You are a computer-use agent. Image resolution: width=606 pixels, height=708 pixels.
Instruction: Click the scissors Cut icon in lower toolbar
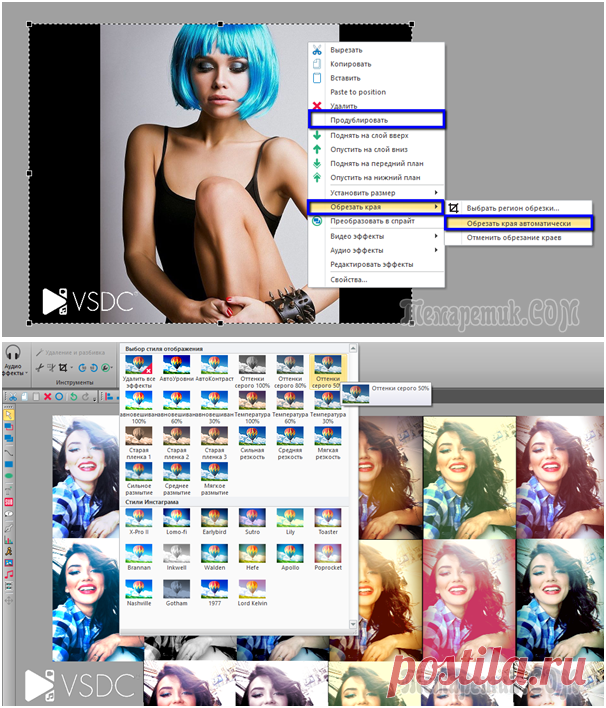13,396
